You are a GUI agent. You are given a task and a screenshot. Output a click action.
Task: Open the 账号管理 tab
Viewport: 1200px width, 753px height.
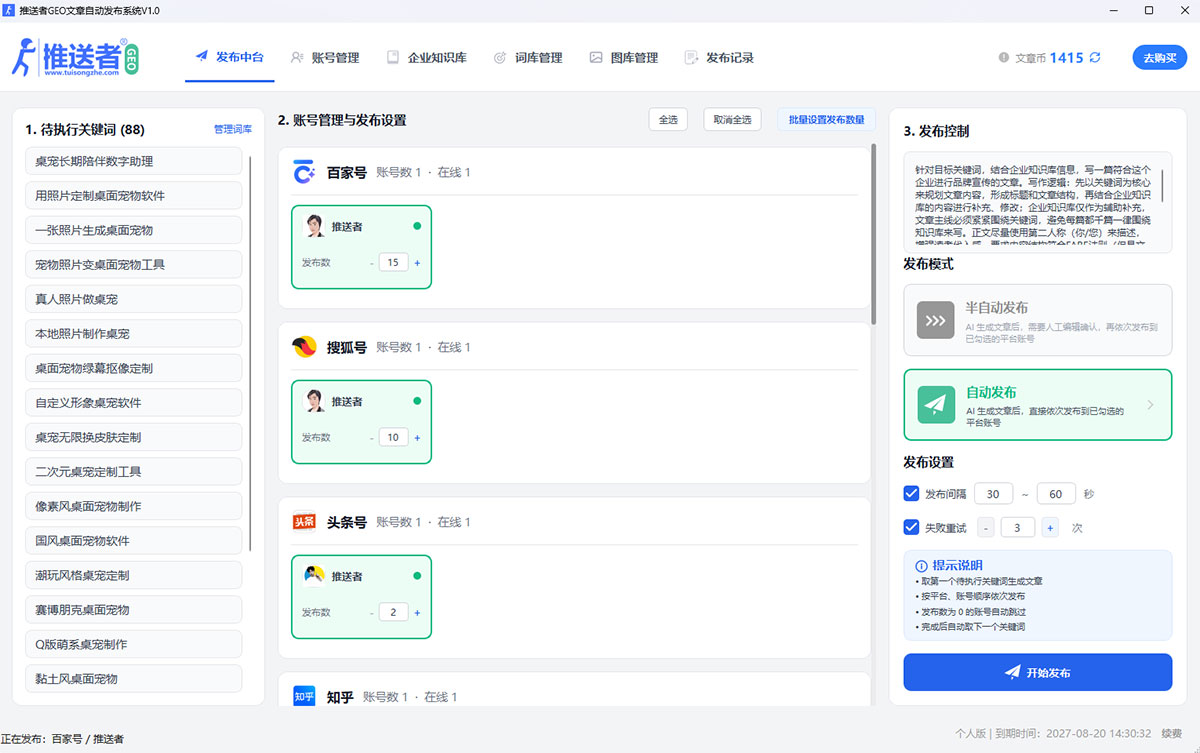click(325, 58)
